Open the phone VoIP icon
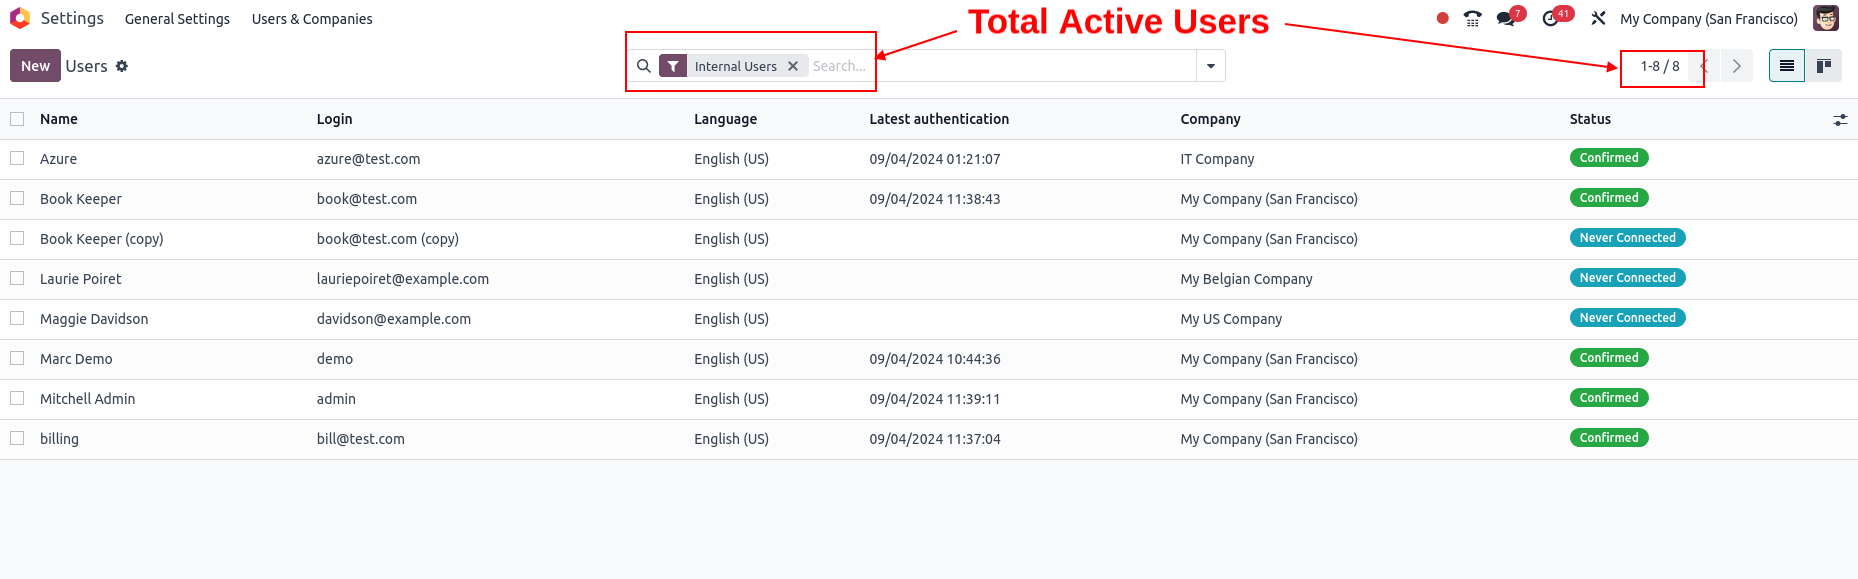The height and width of the screenshot is (579, 1858). 1472,18
